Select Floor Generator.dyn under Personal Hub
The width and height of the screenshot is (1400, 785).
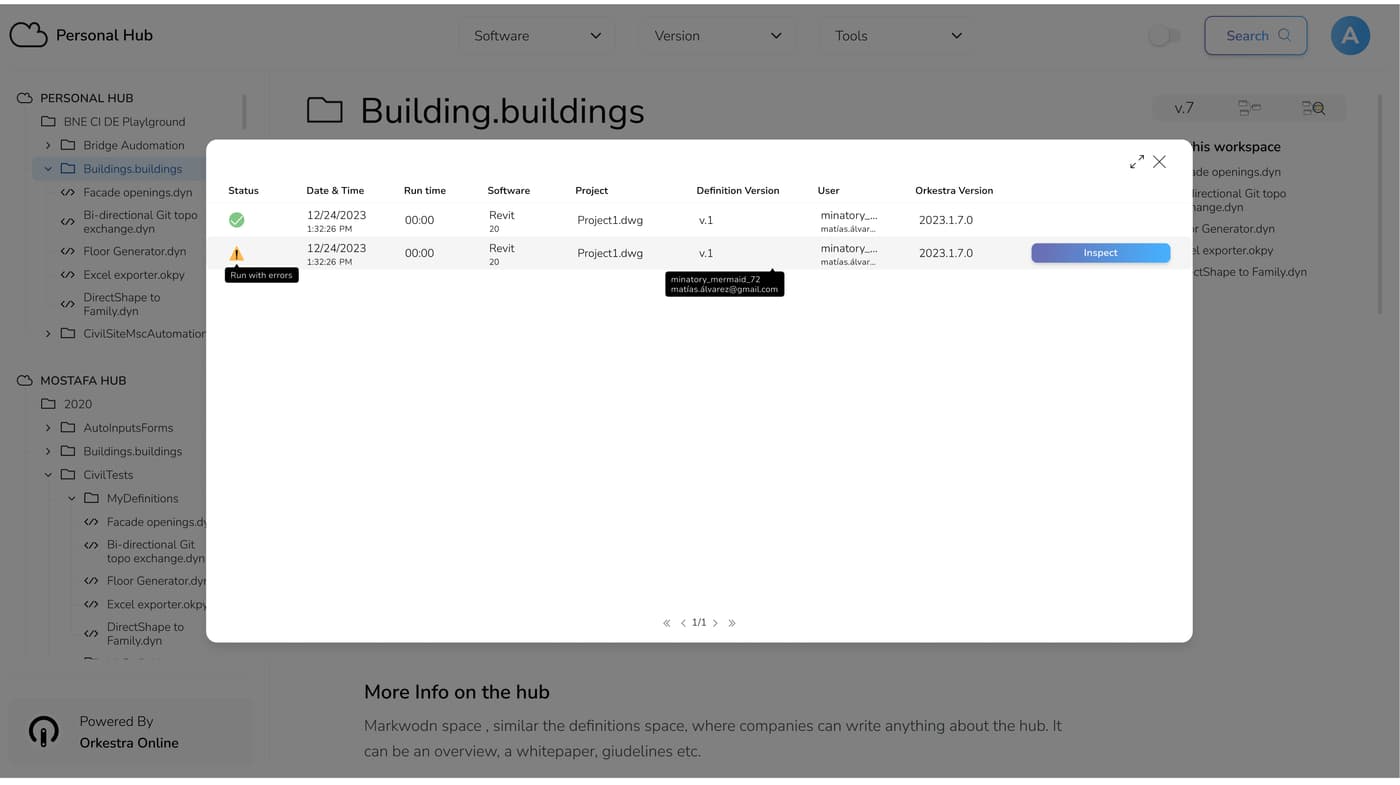(x=134, y=251)
